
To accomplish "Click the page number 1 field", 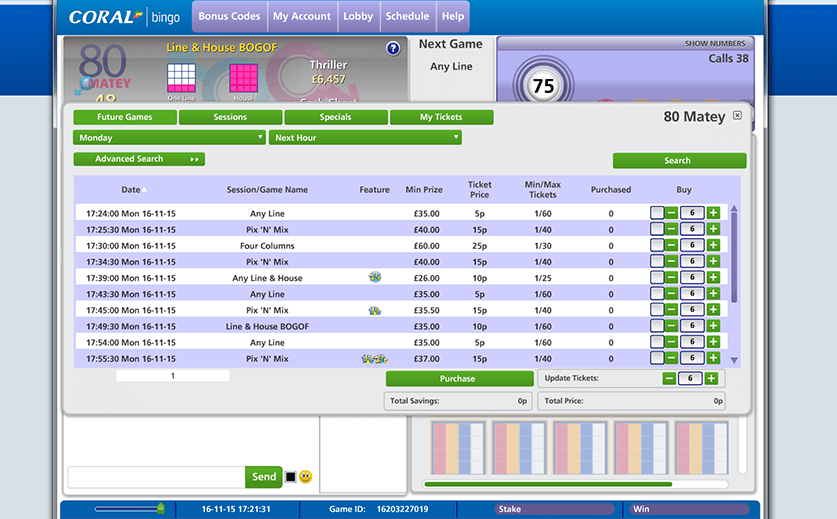I will pyautogui.click(x=172, y=376).
